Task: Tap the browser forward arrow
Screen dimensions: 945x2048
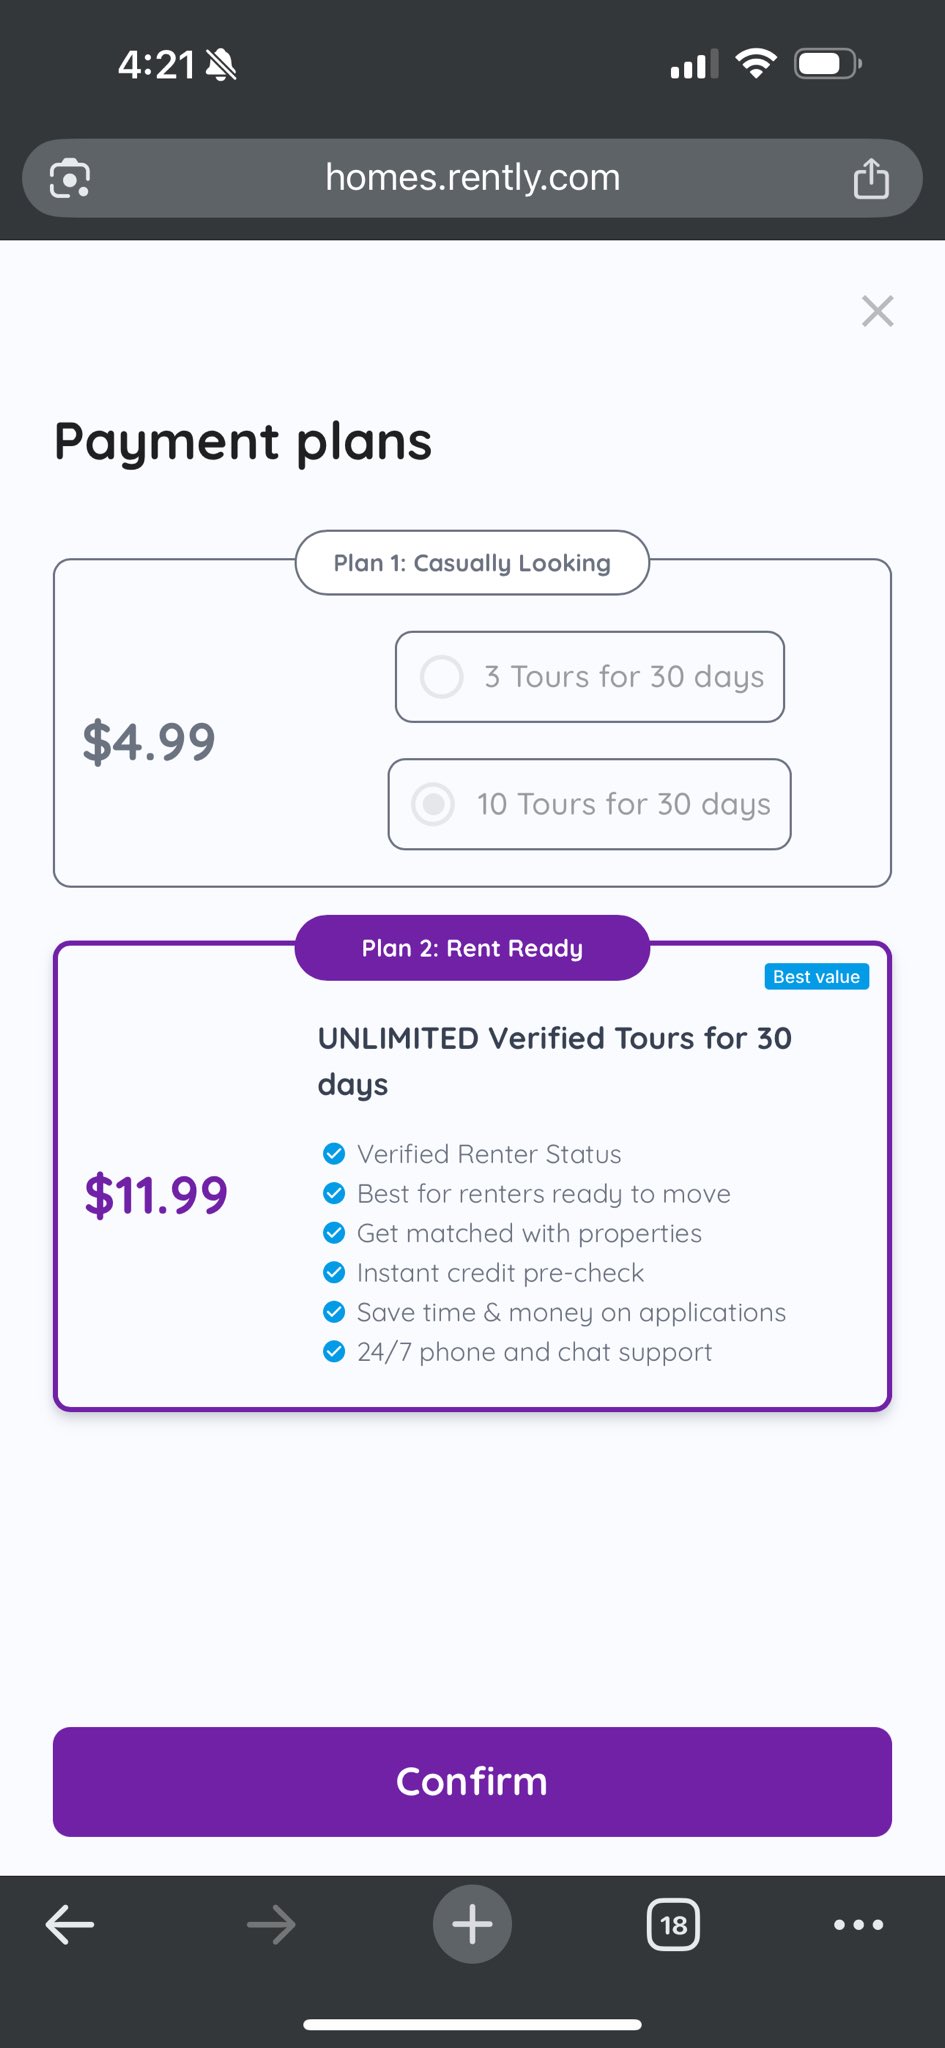Action: pyautogui.click(x=271, y=1924)
